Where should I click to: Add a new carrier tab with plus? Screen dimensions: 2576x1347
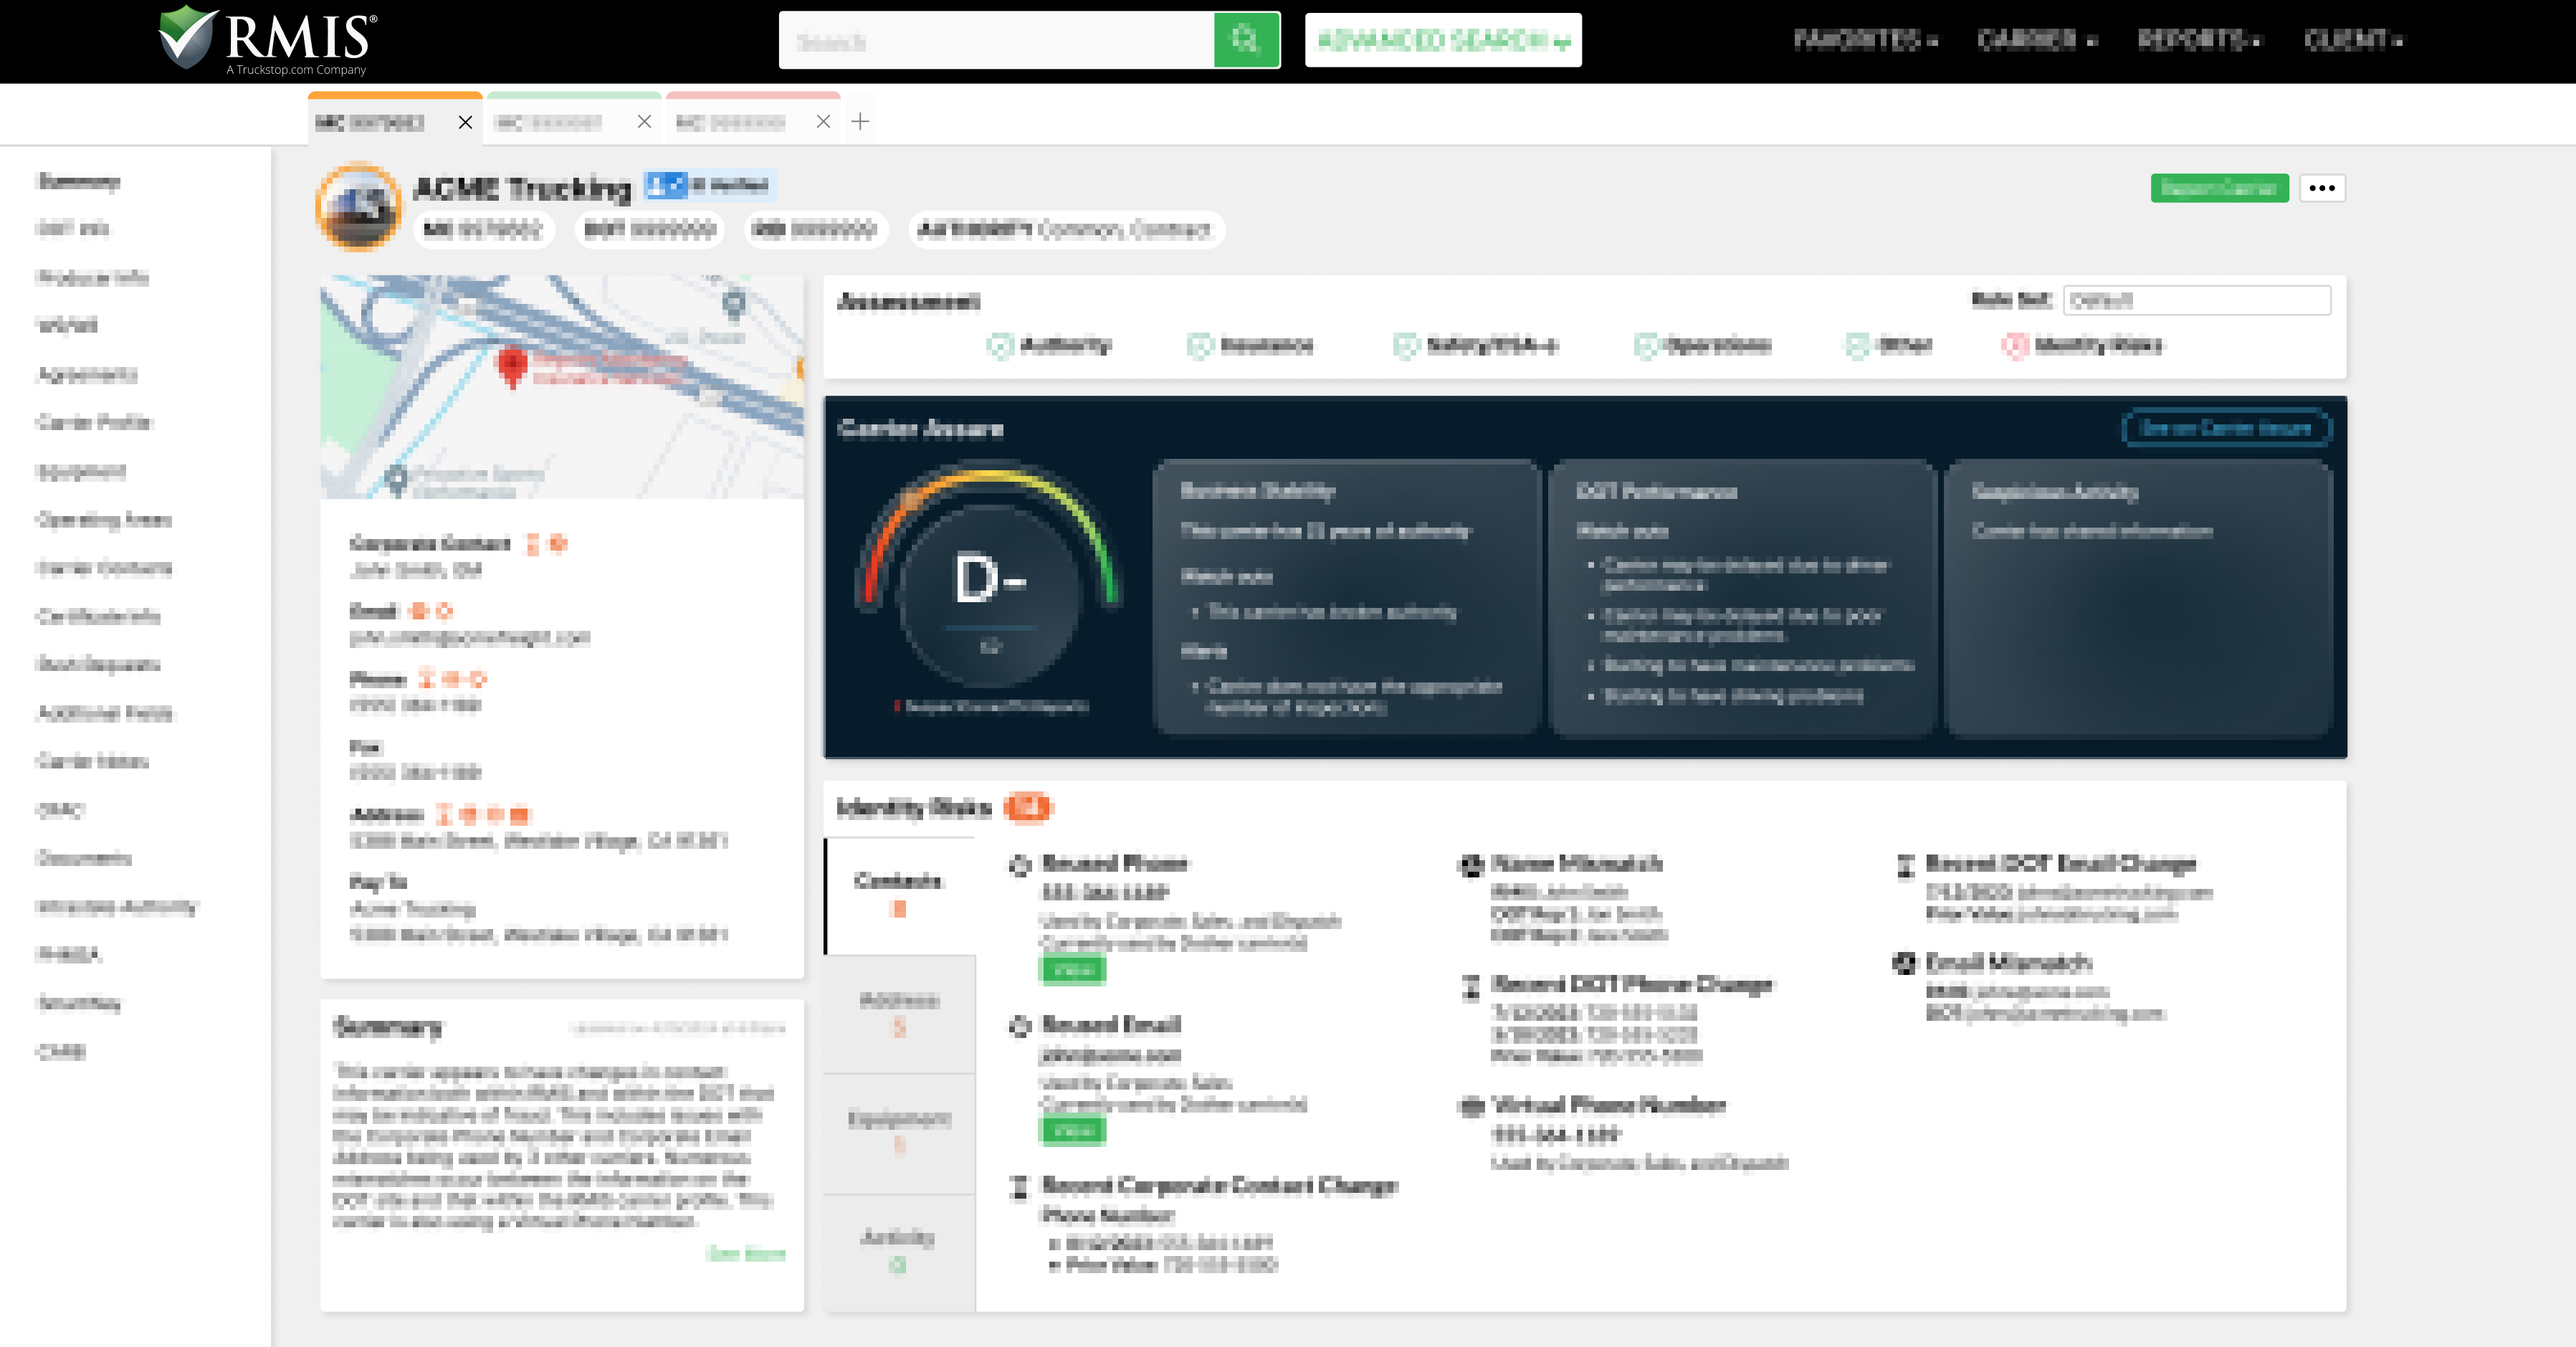(x=860, y=122)
